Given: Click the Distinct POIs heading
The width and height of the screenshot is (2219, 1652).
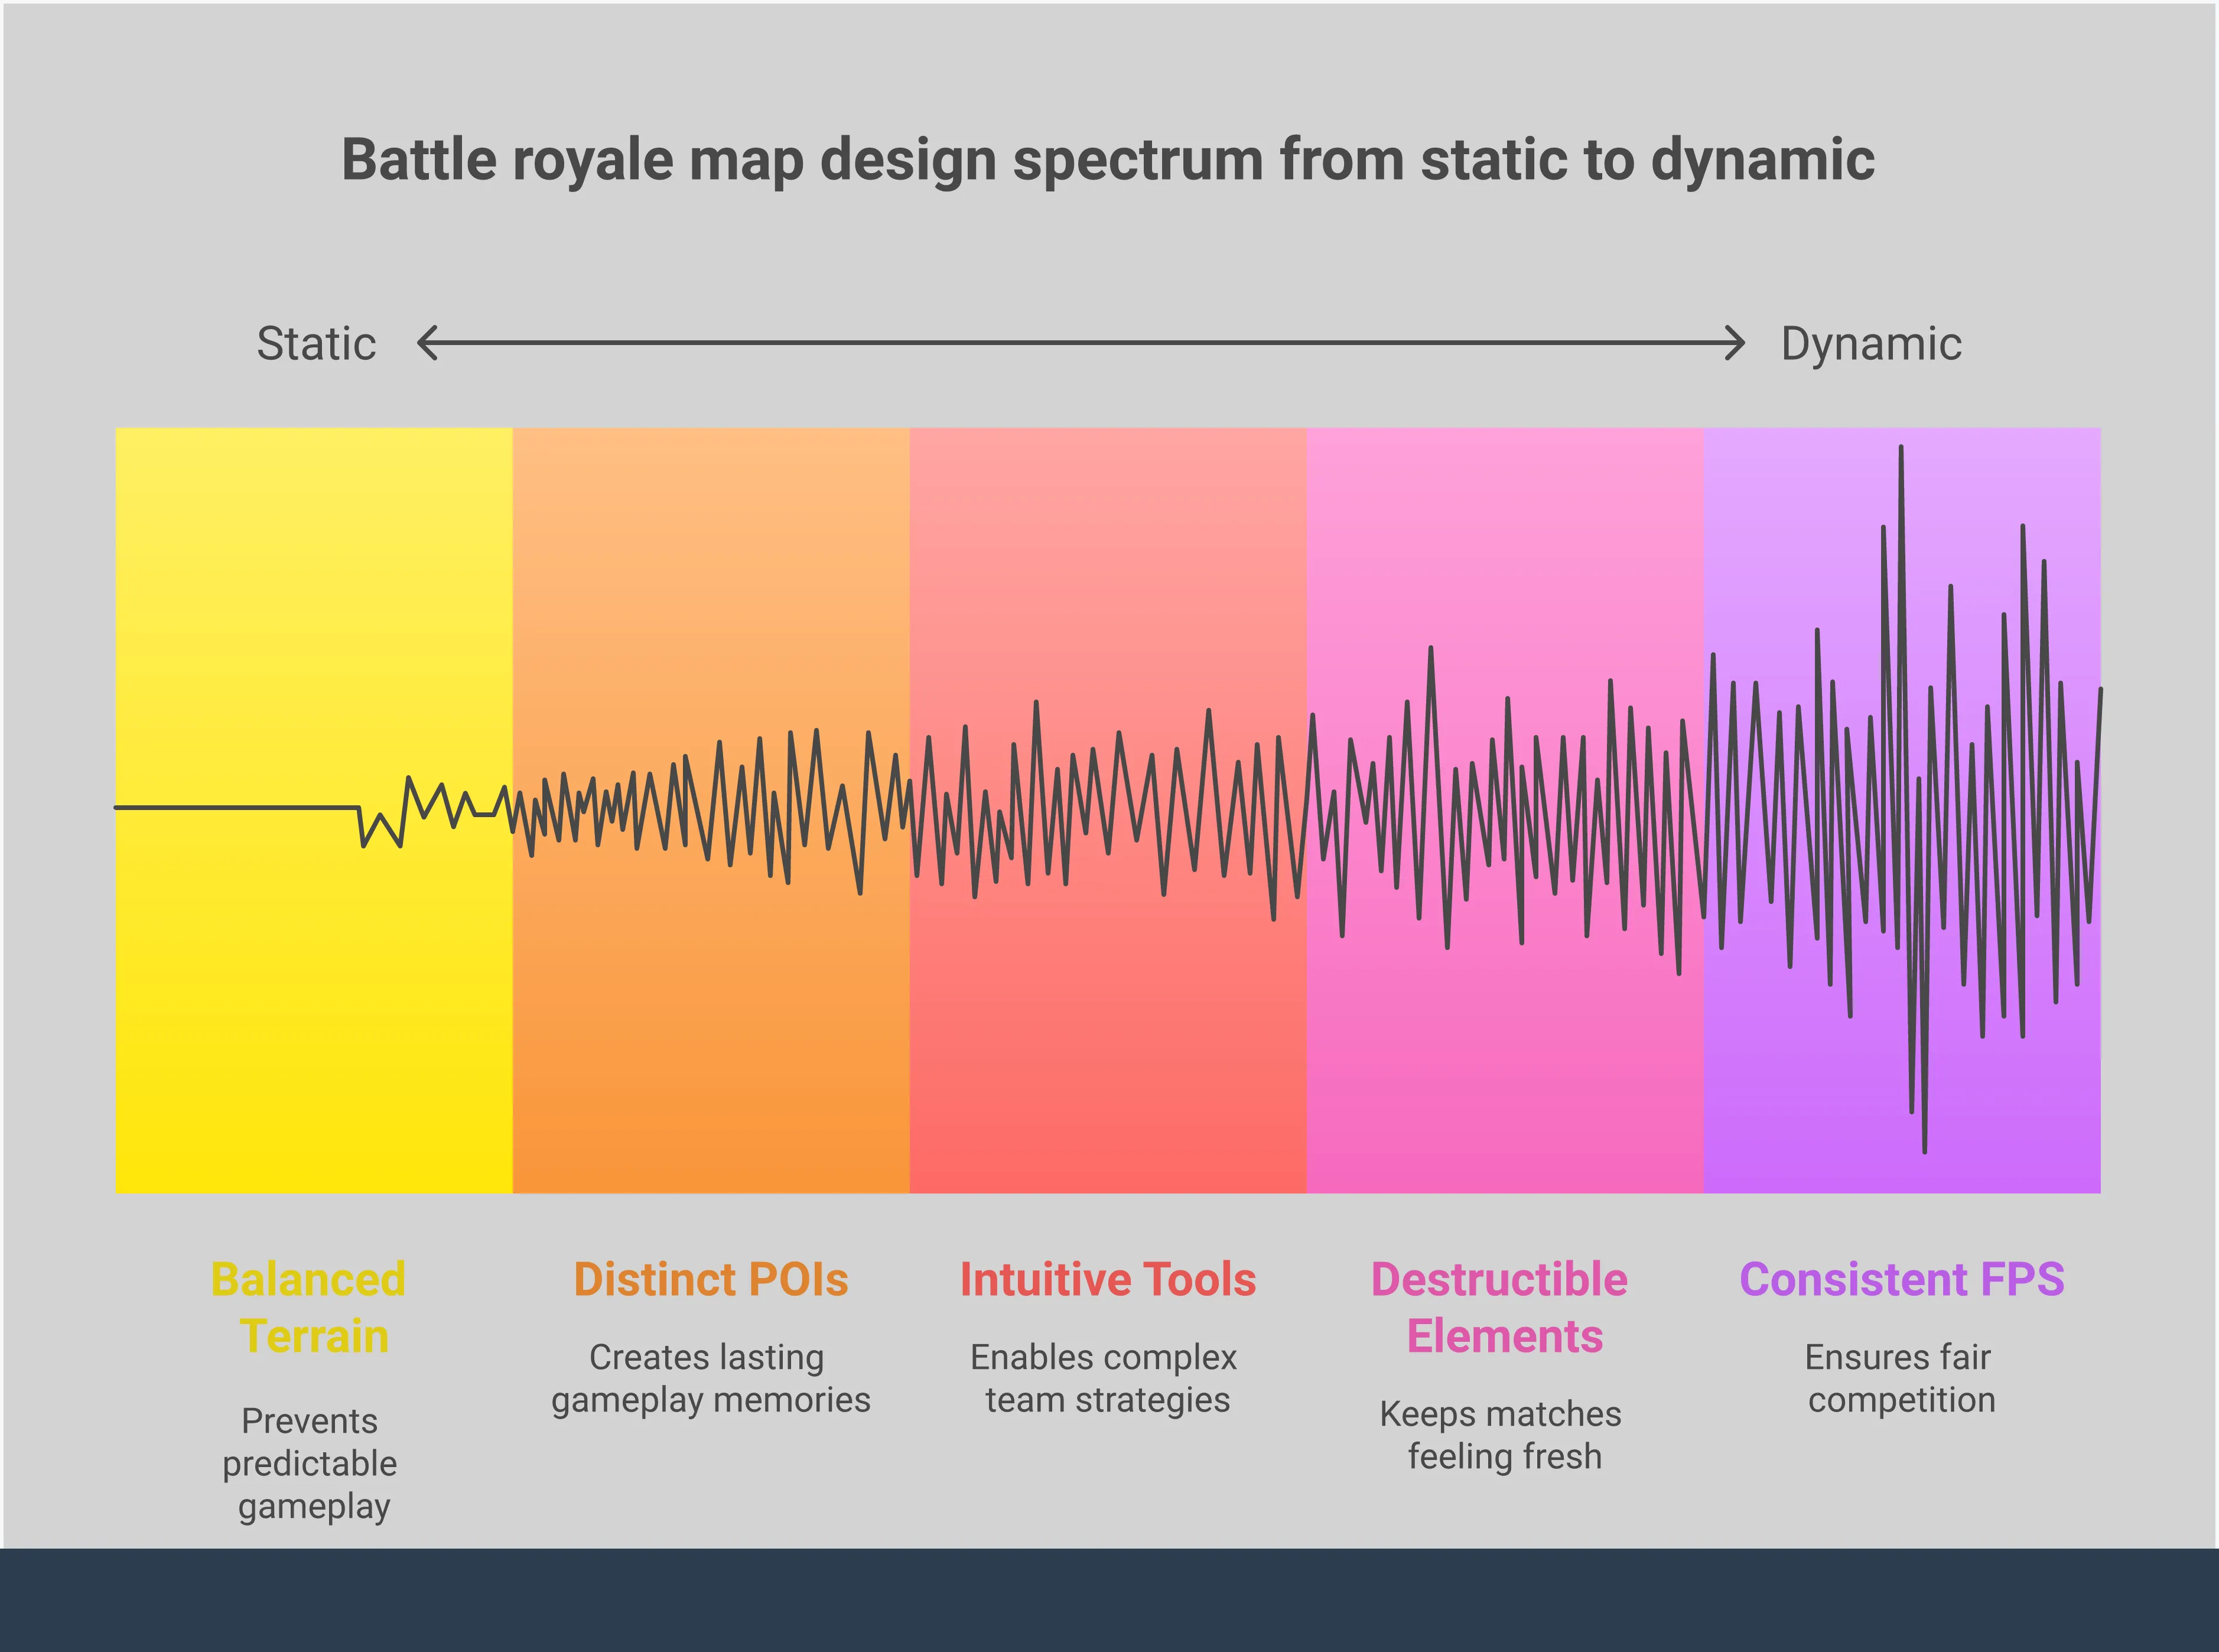Looking at the screenshot, I should coord(710,1280).
